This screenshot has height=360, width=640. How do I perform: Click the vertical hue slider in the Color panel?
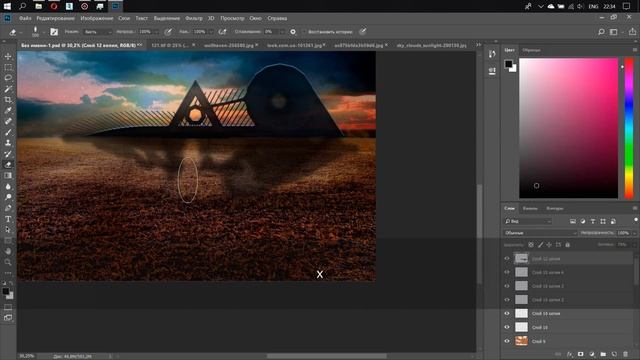[x=629, y=128]
